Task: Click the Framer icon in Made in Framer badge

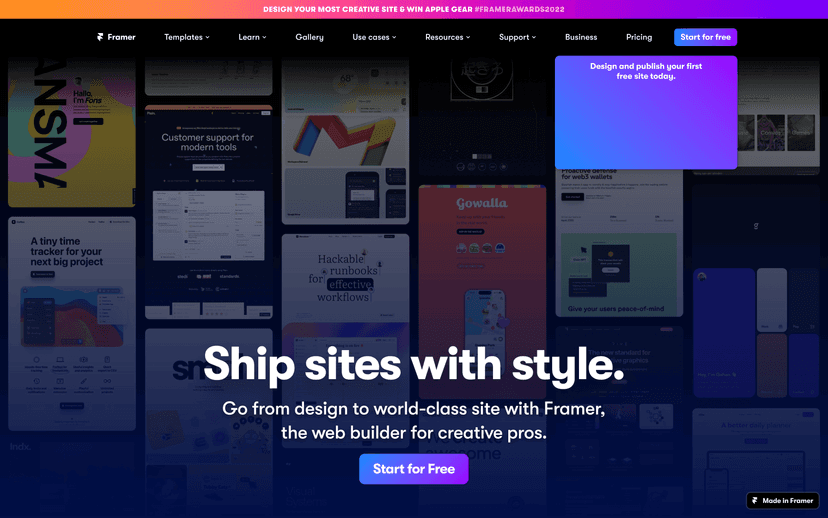Action: coord(755,501)
